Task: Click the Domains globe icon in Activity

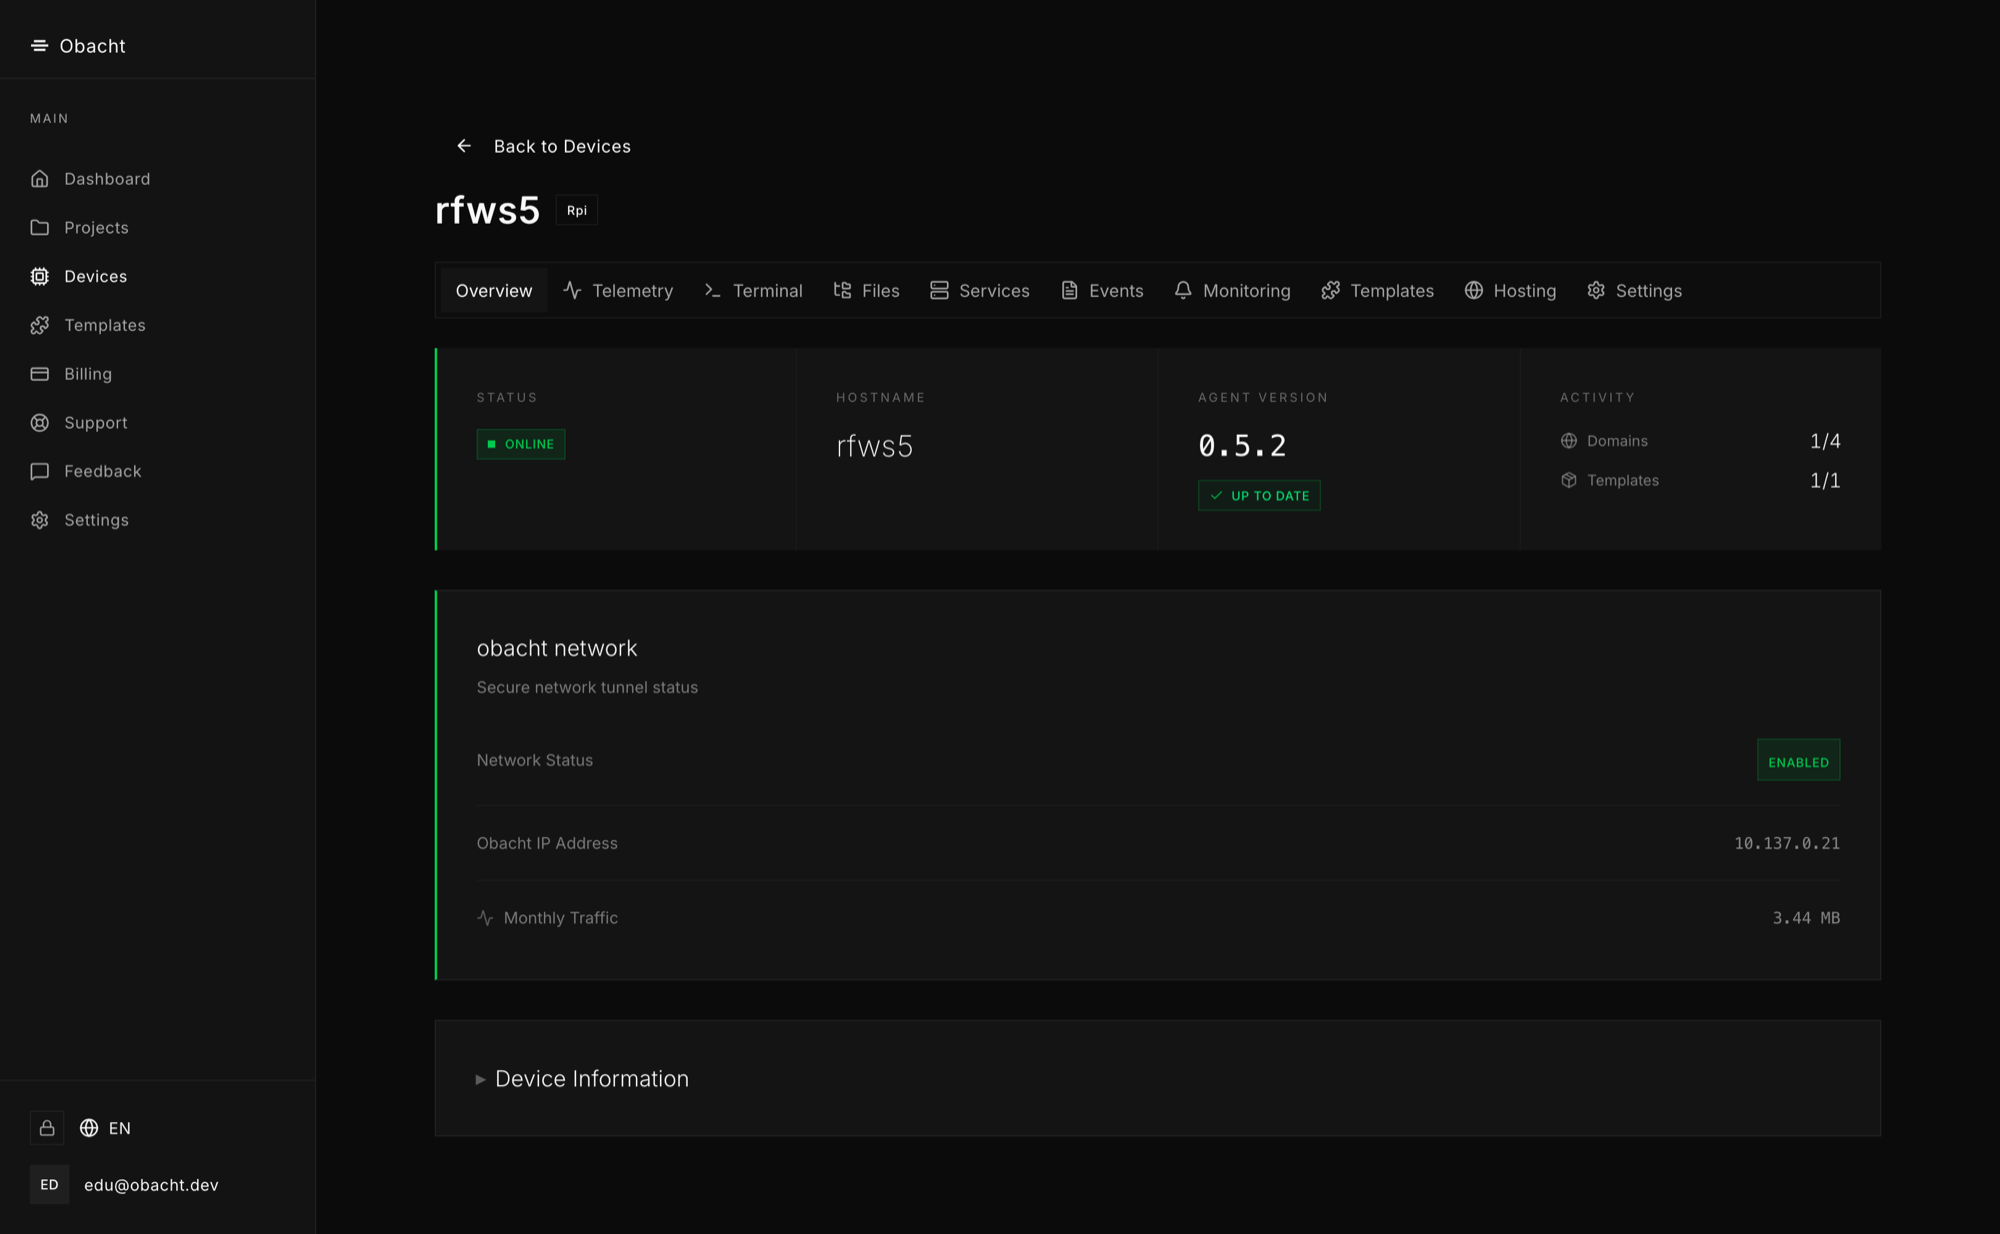Action: (1569, 441)
